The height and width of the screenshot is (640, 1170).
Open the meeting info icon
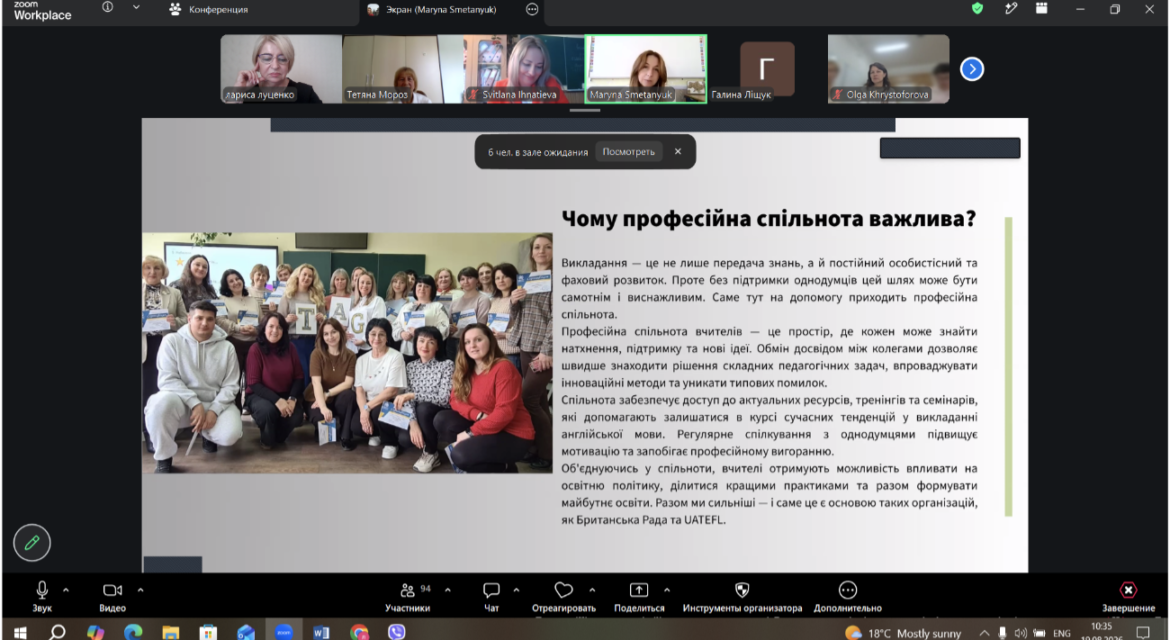point(107,7)
